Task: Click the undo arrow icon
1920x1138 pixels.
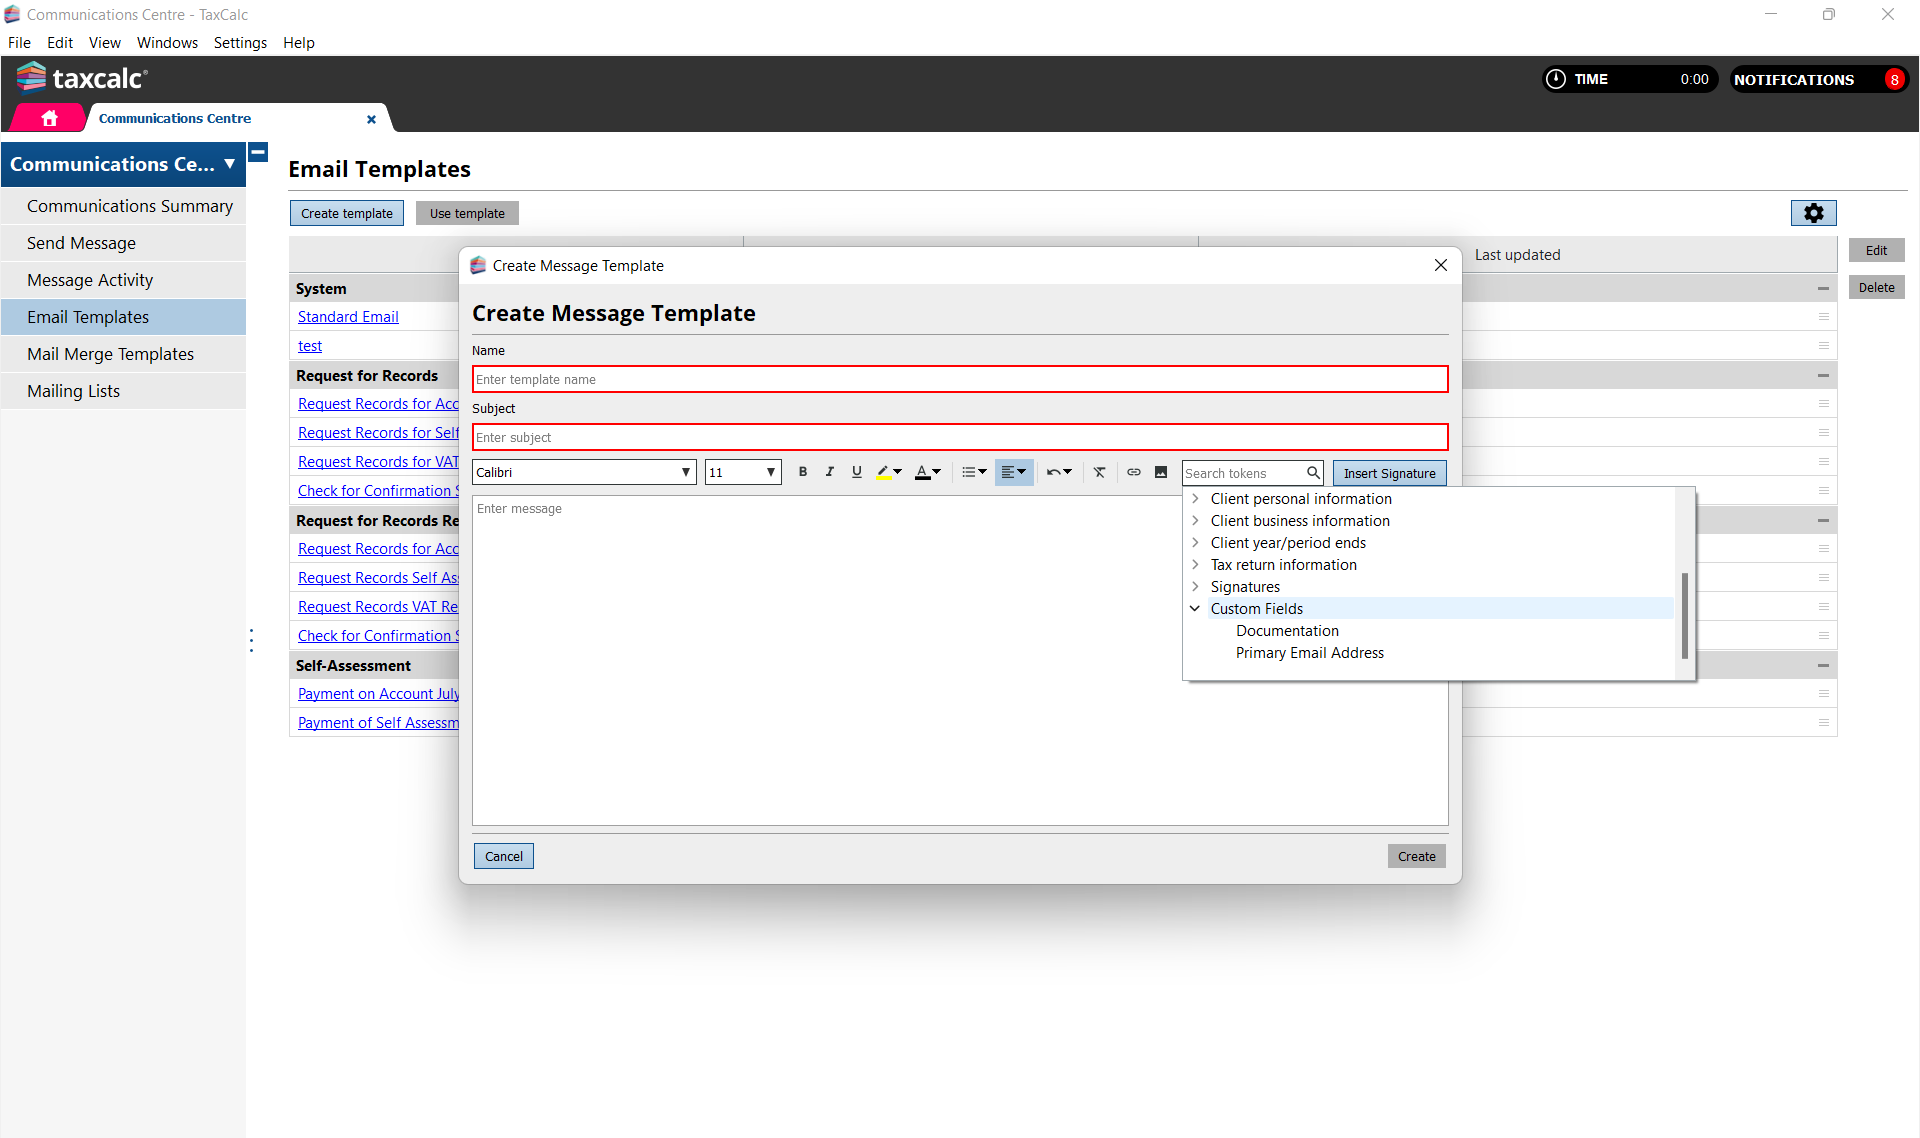Action: [x=1053, y=472]
